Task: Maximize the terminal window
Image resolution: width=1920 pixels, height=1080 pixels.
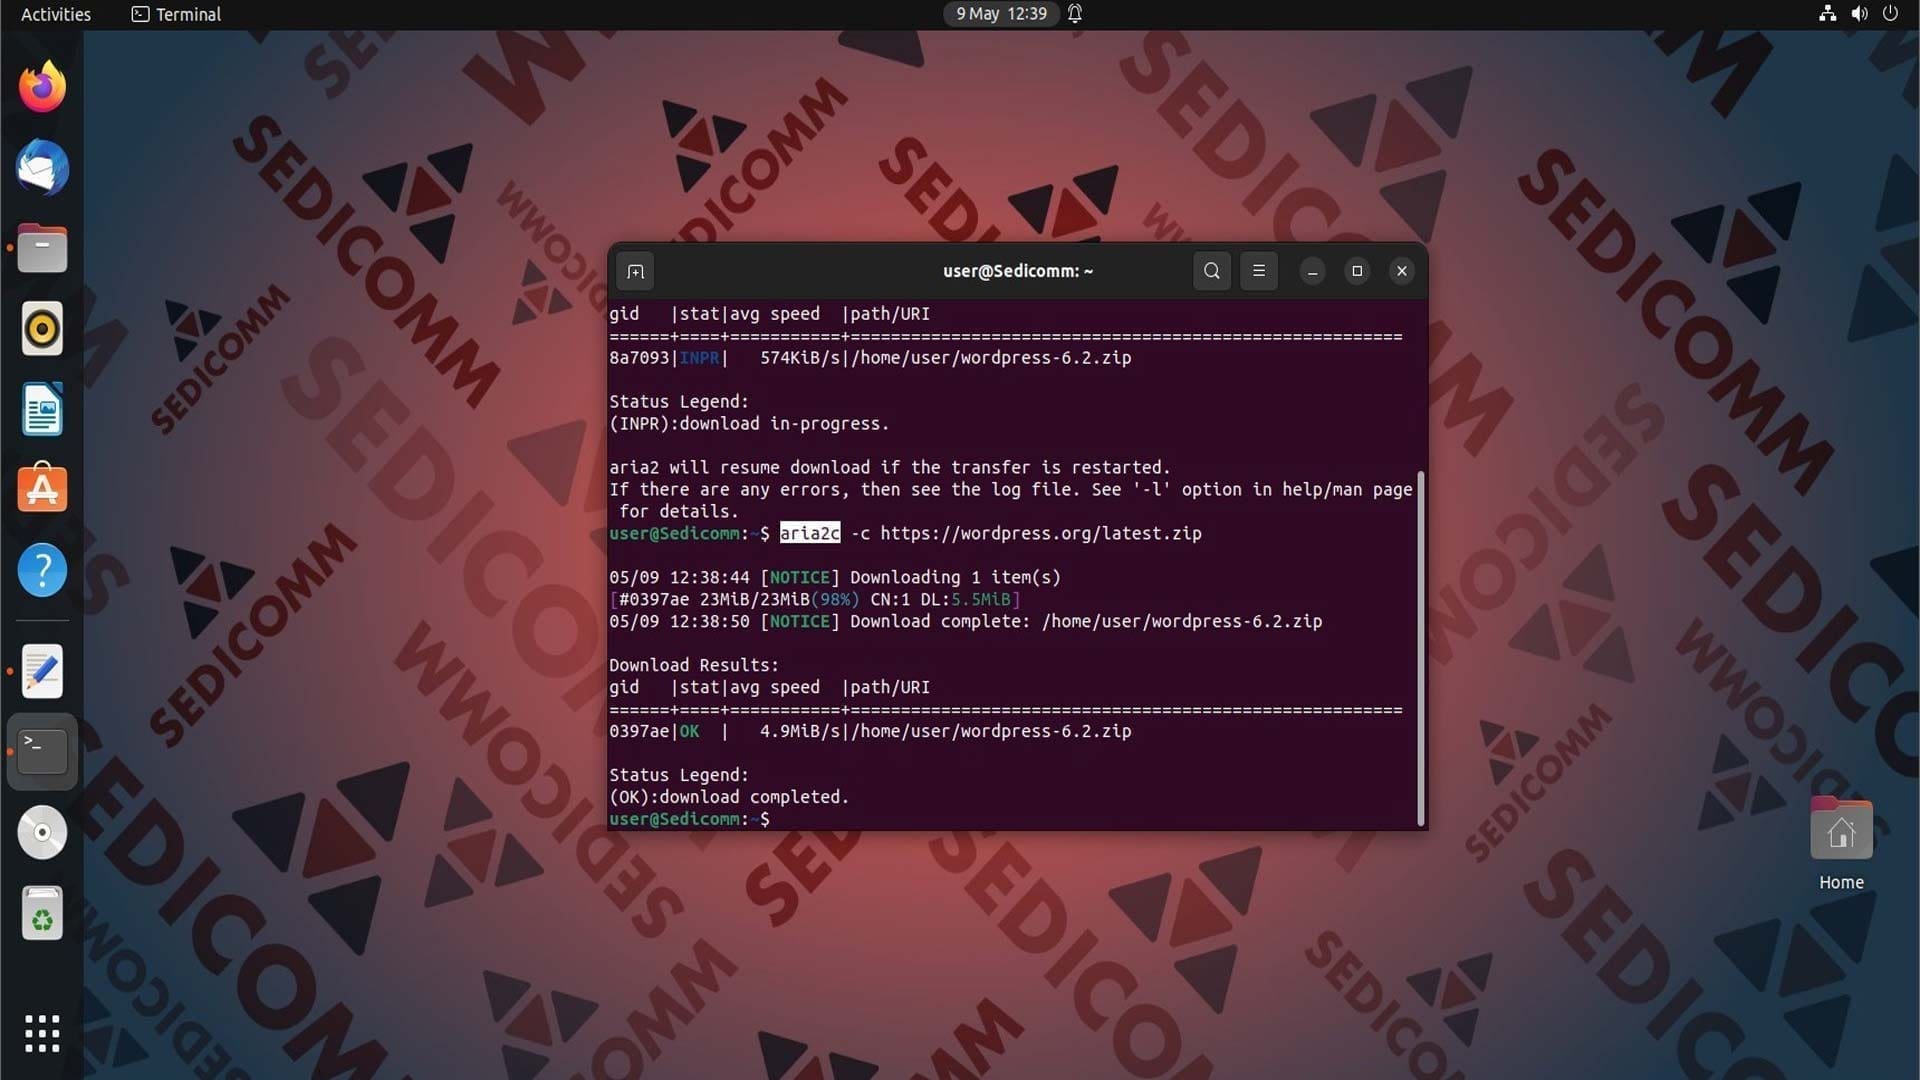Action: coord(1357,271)
